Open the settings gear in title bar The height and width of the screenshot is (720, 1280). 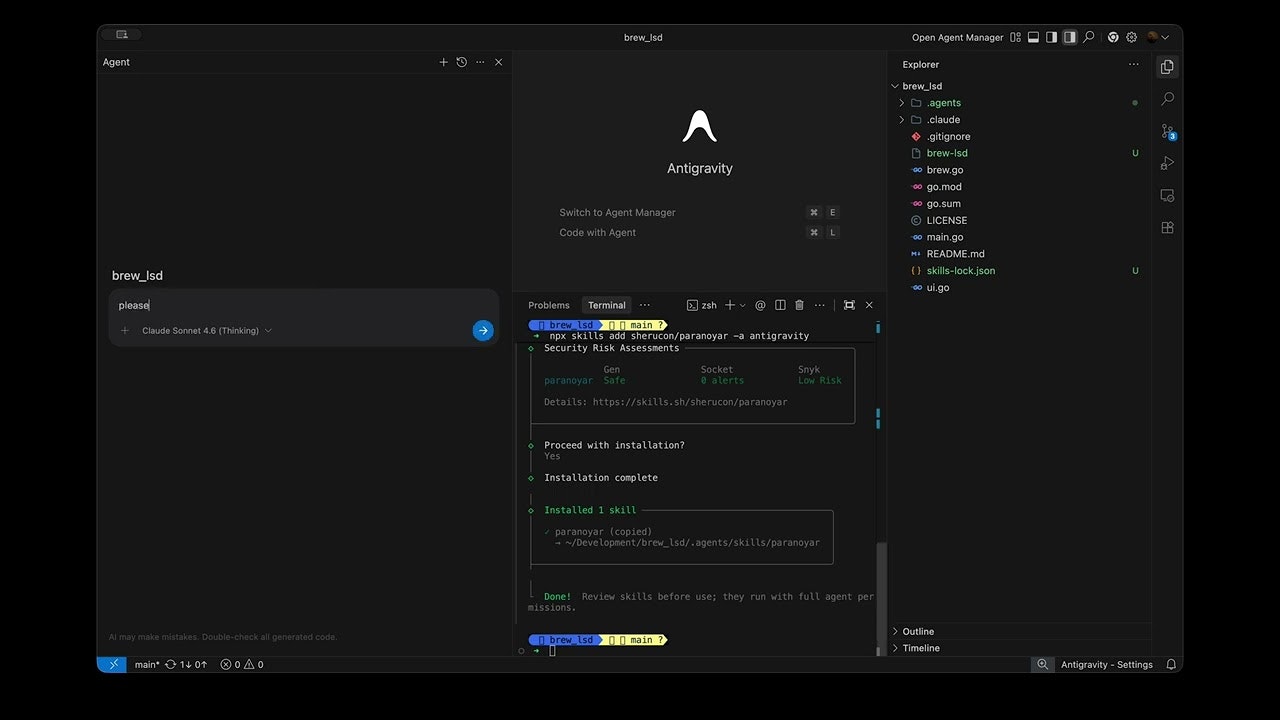point(1132,37)
